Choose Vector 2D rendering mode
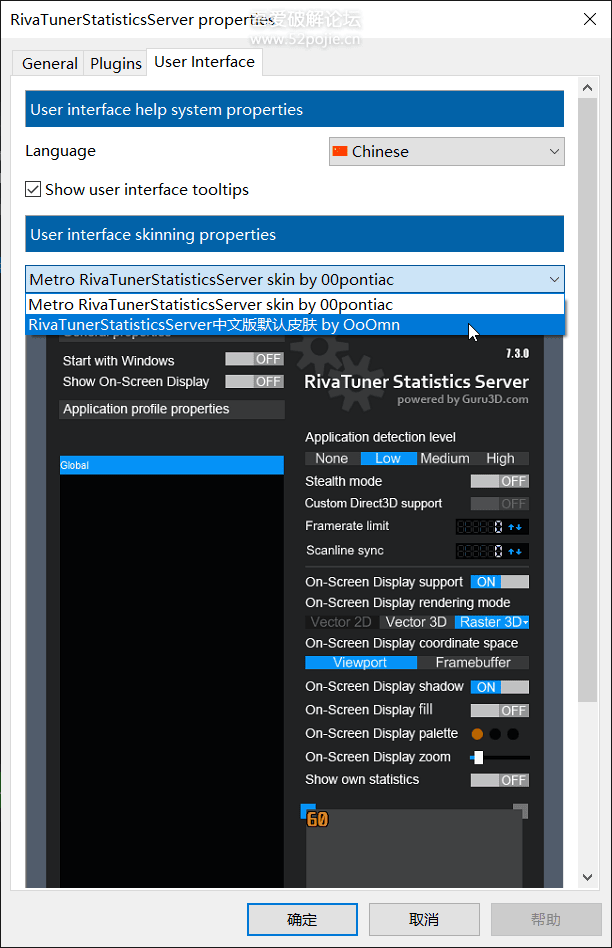 (x=342, y=622)
